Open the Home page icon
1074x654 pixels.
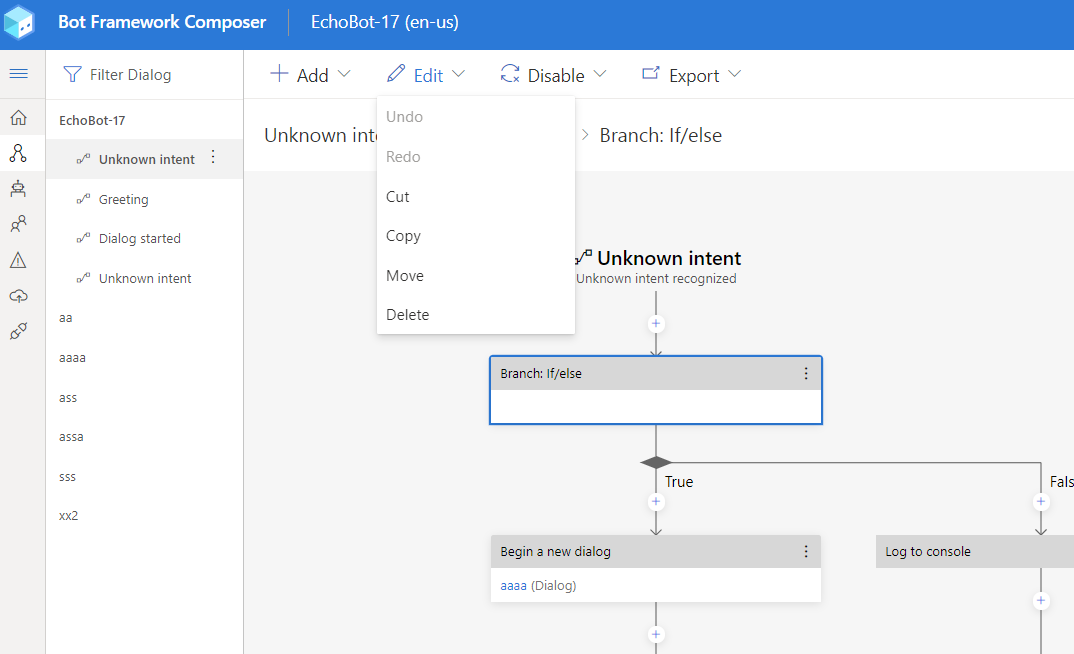18,118
